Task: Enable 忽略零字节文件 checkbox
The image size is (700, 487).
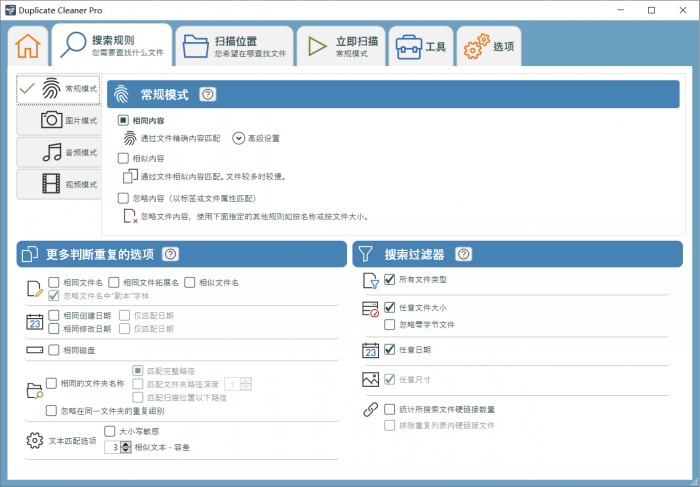Action: coord(389,324)
